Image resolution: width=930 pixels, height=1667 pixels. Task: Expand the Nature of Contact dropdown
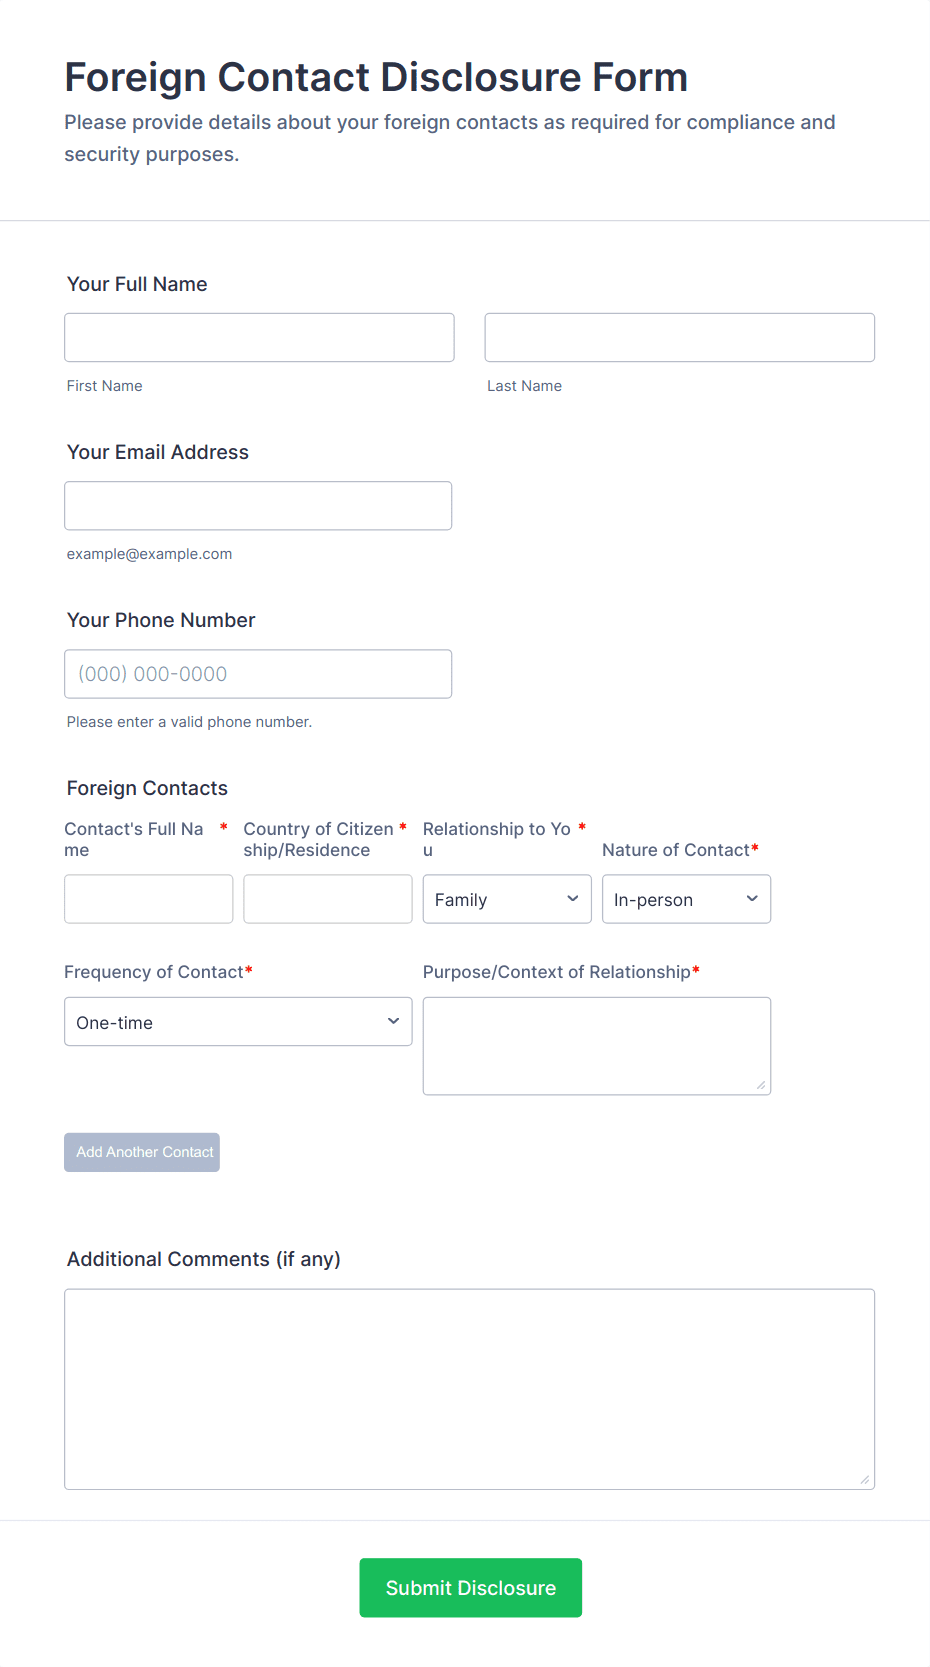click(686, 899)
